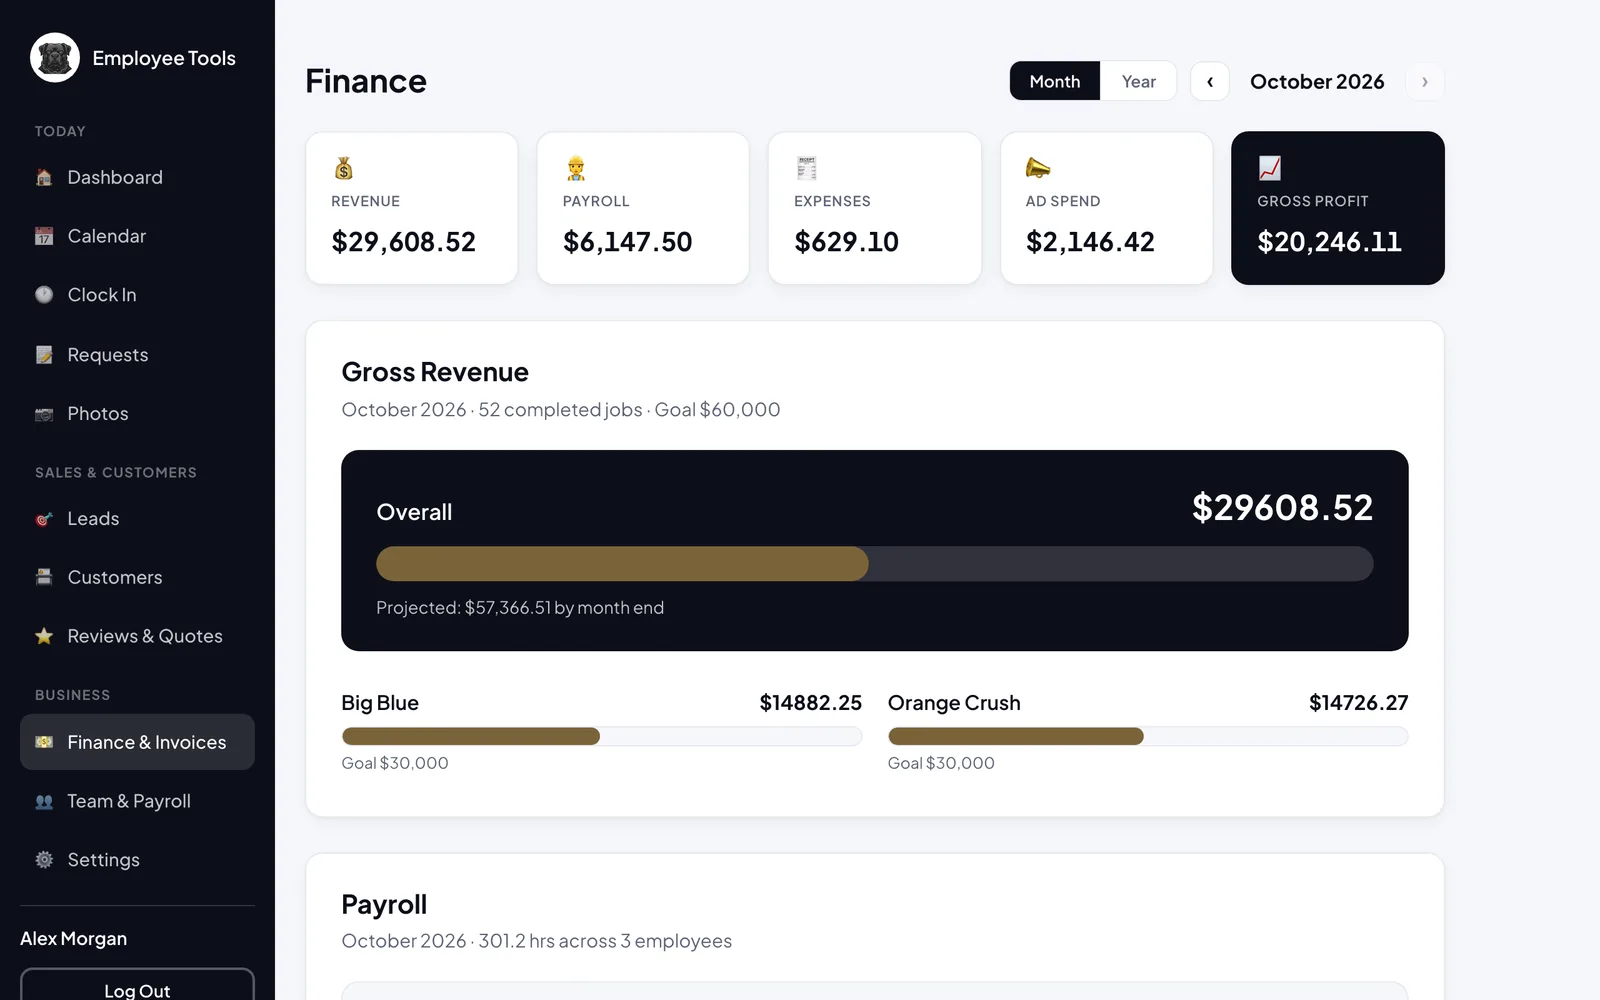The height and width of the screenshot is (1000, 1600).
Task: Click the Orange Crush $14726.27 amount
Action: (1359, 703)
